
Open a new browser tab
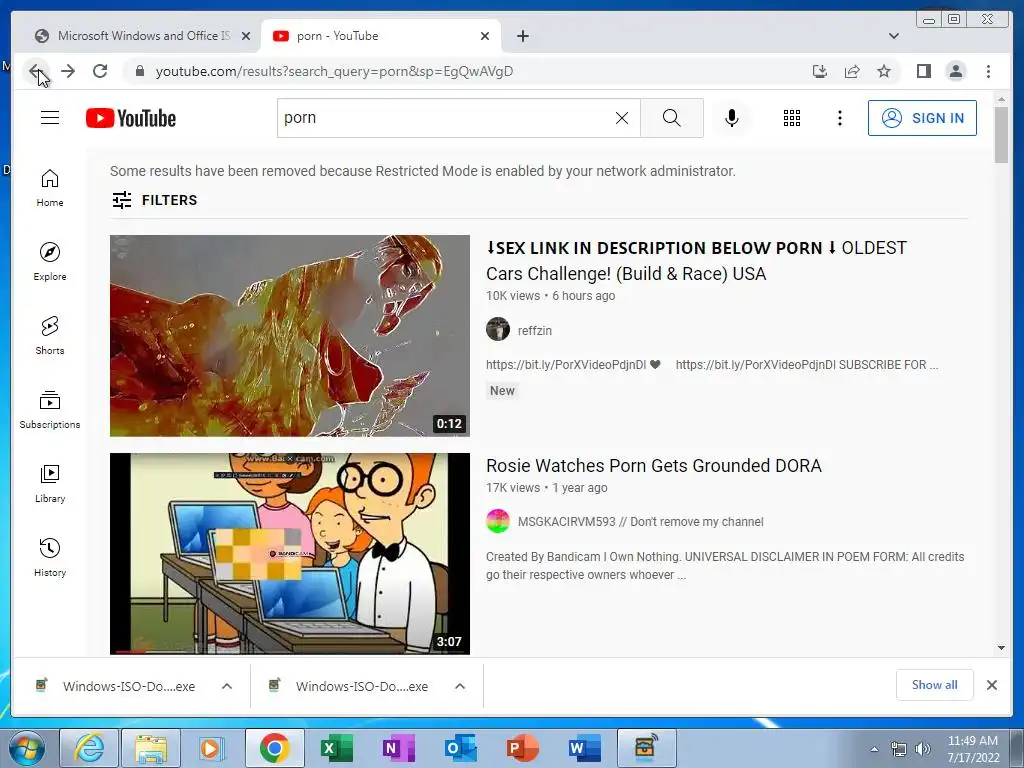tap(522, 36)
